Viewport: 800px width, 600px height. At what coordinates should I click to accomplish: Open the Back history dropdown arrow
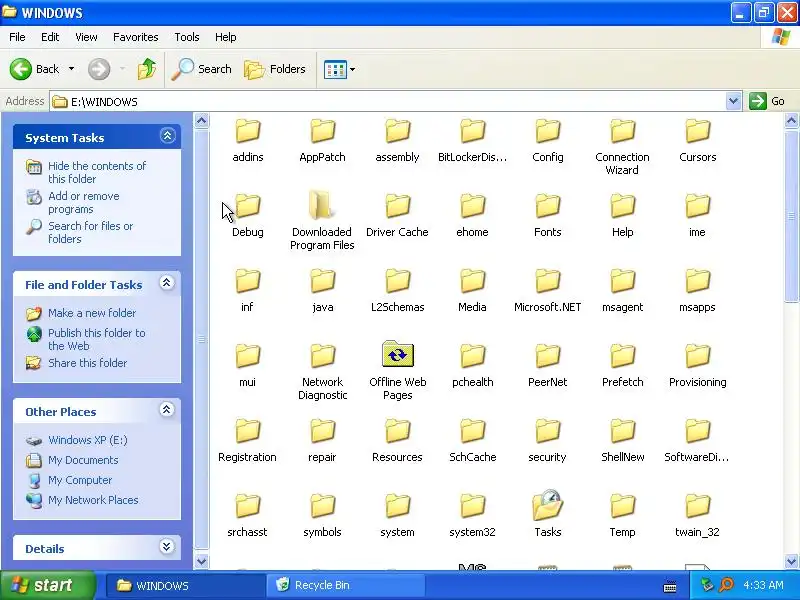pyautogui.click(x=71, y=69)
